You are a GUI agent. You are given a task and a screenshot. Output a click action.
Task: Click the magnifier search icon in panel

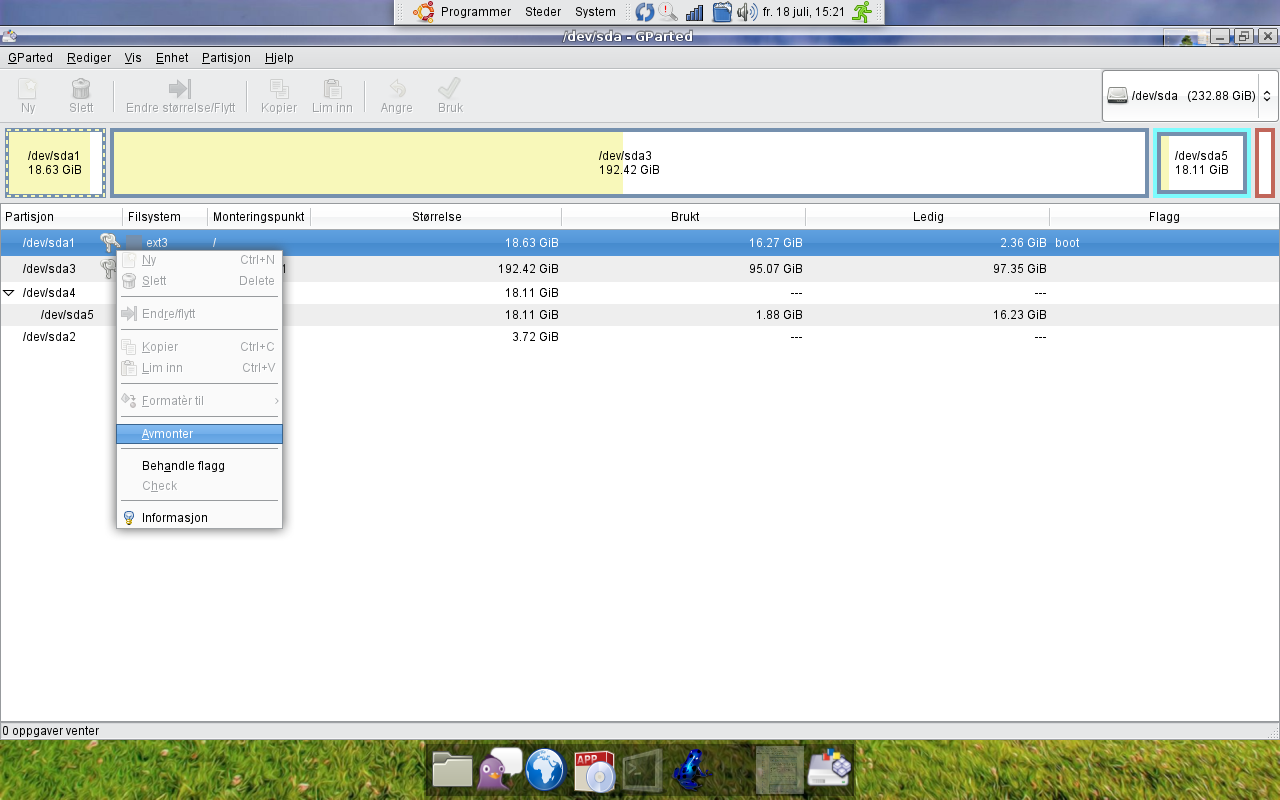pos(668,12)
